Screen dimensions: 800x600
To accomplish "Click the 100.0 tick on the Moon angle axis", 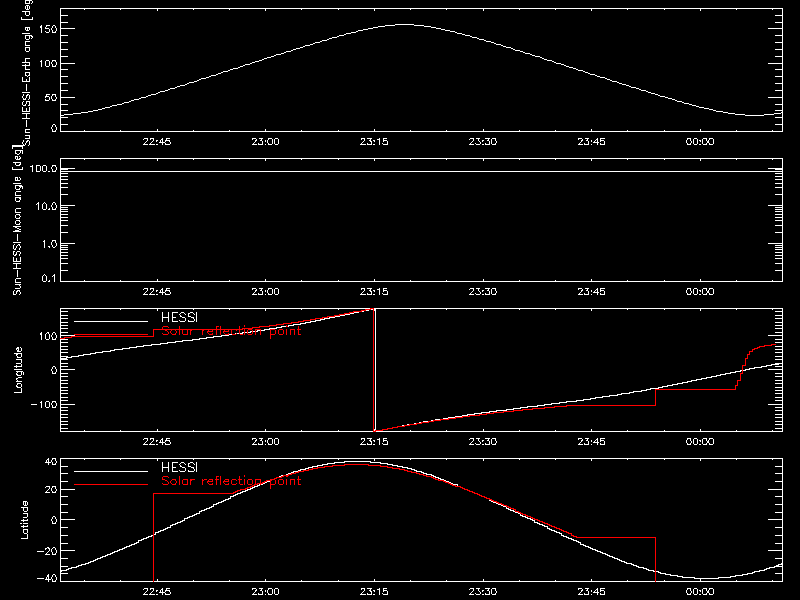I will click(43, 168).
